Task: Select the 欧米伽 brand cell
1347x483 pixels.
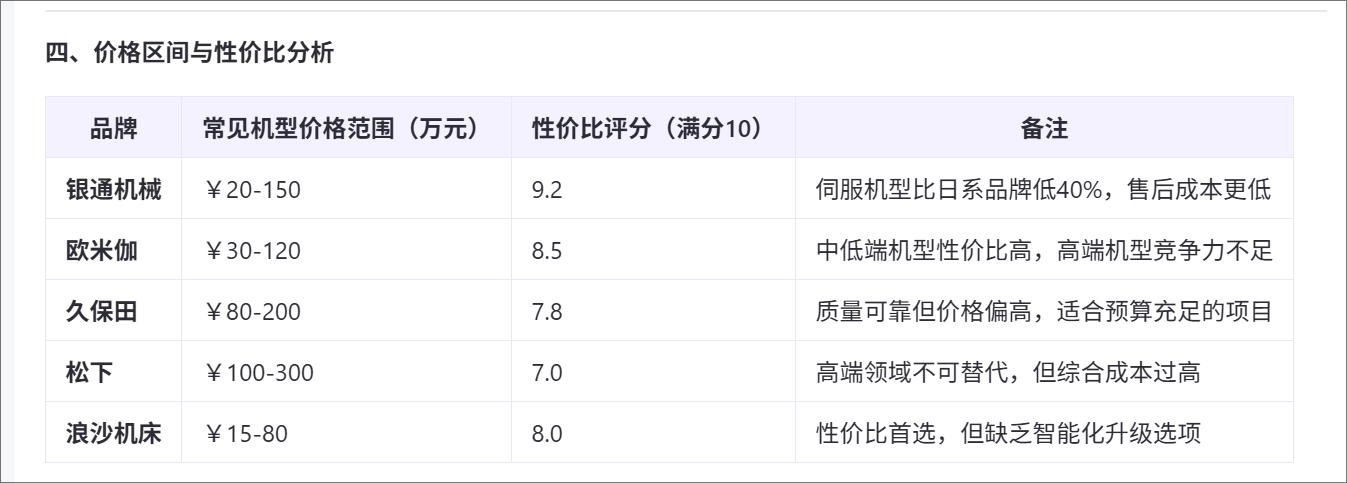Action: coord(102,250)
